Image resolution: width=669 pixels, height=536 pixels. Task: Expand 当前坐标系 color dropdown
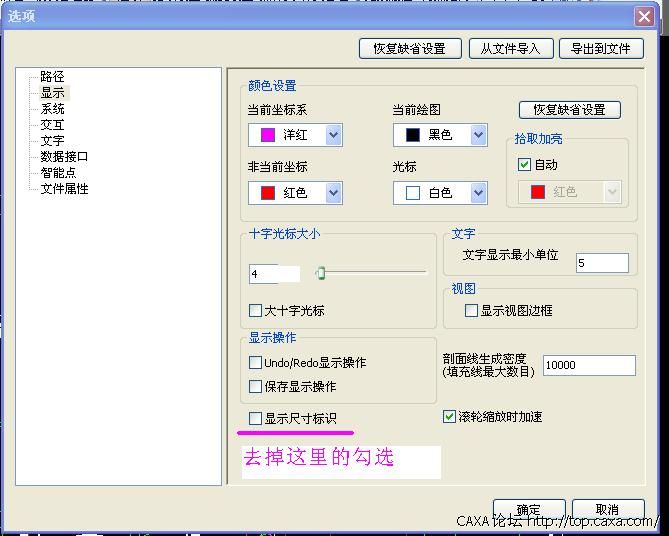point(333,135)
